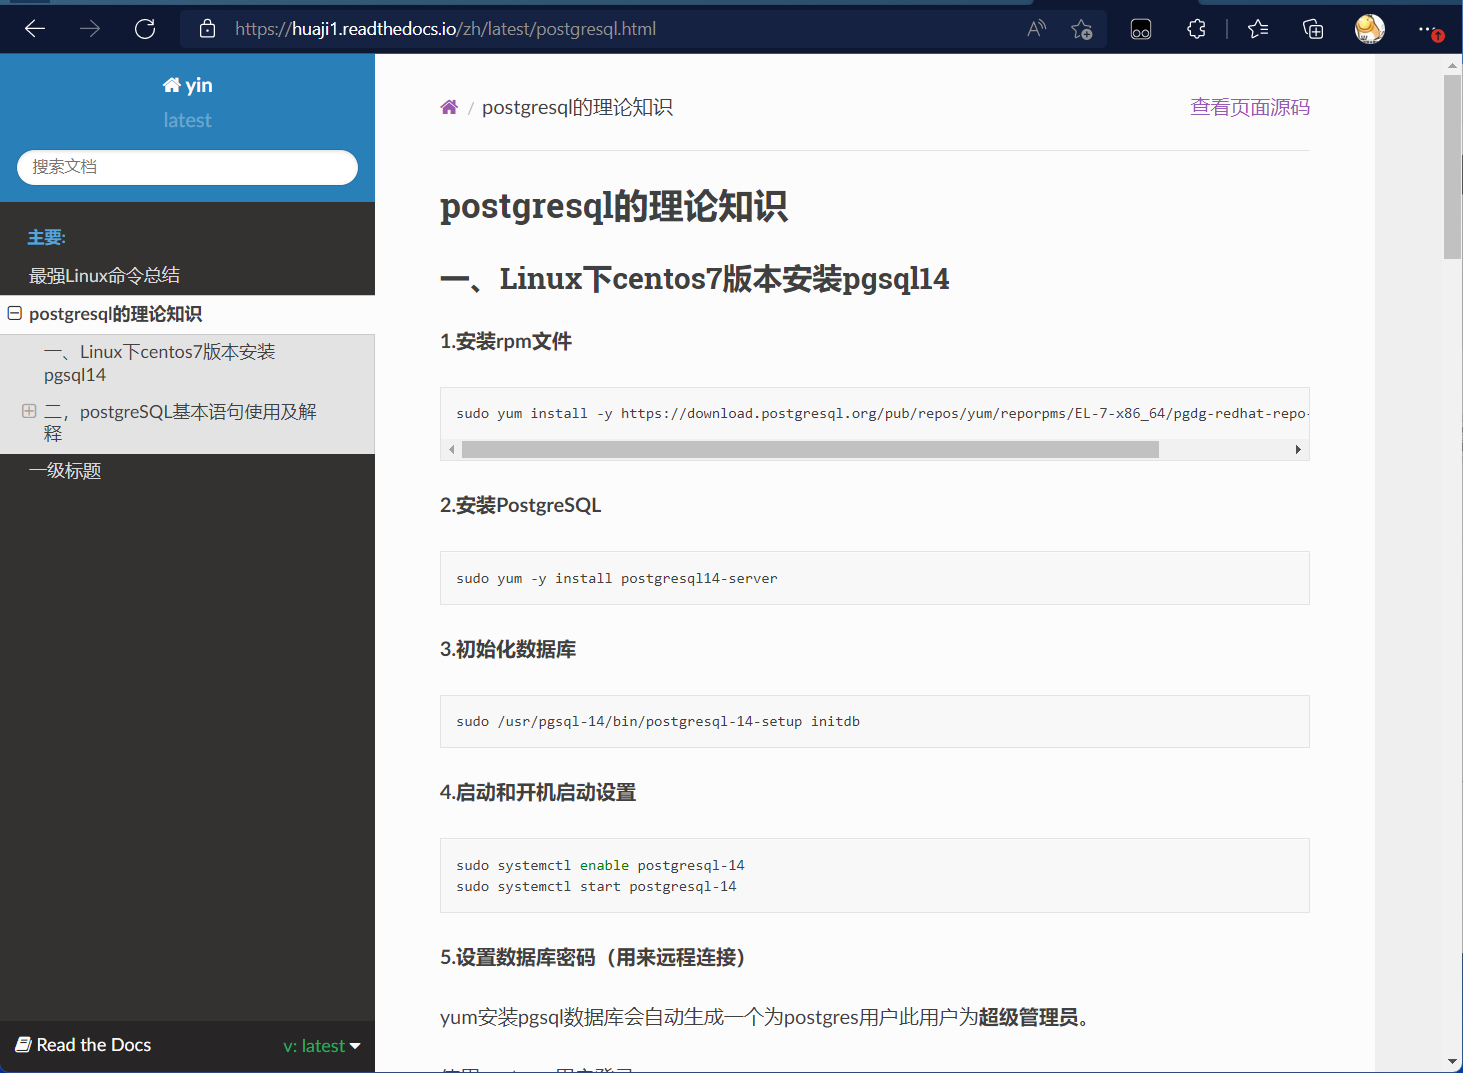The width and height of the screenshot is (1463, 1073).
Task: Click the latest version text under yin
Action: 187,120
